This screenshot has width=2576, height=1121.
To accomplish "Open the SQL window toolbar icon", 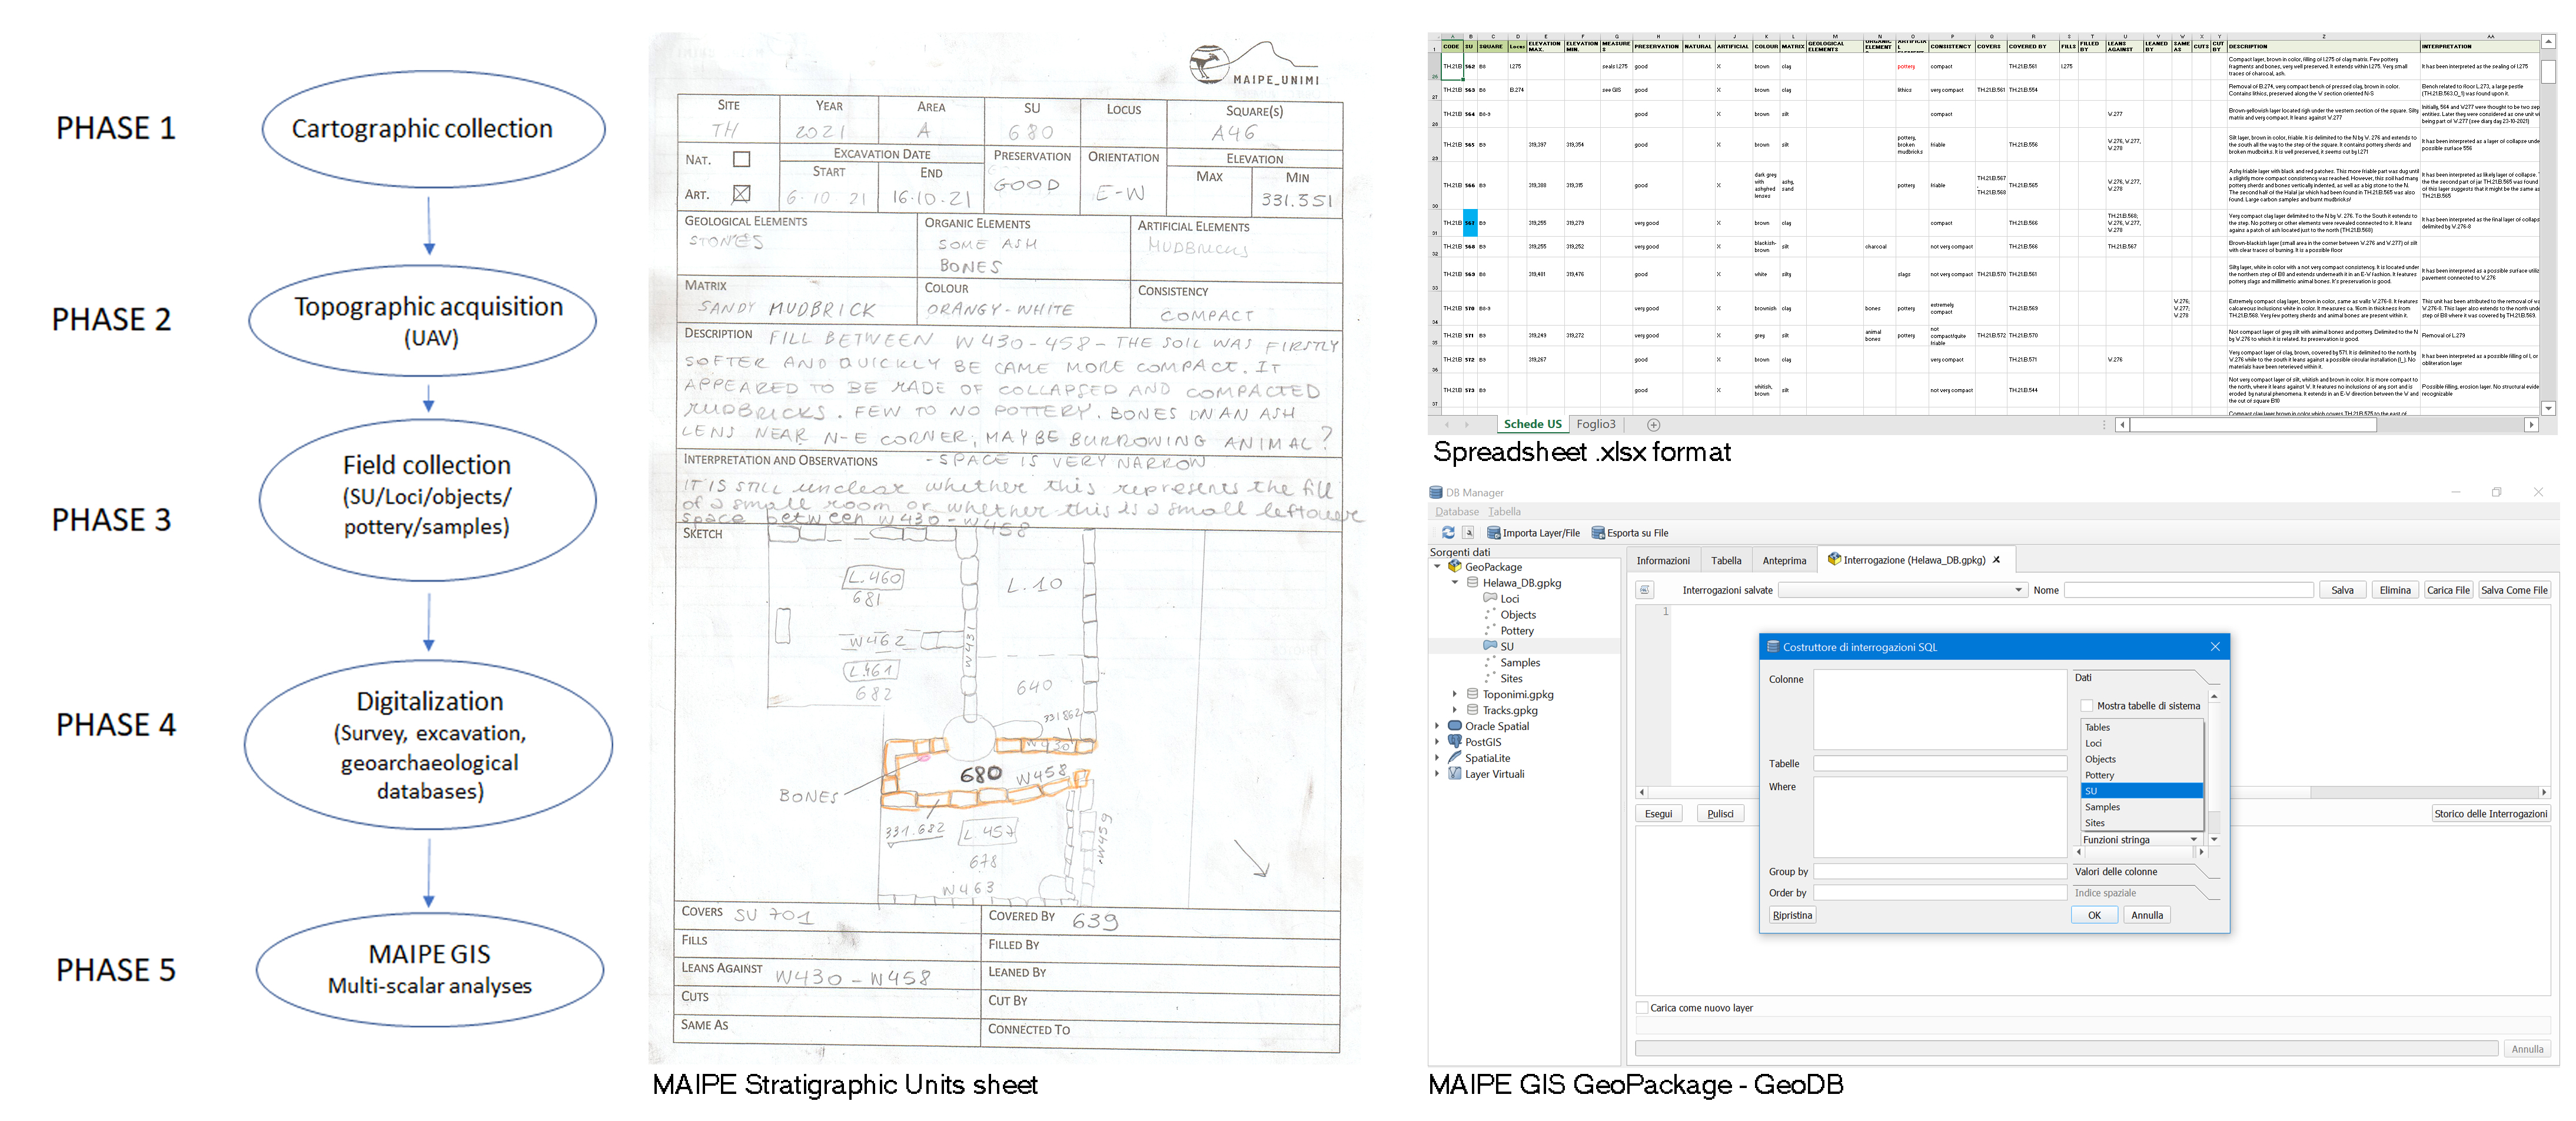I will click(1468, 533).
